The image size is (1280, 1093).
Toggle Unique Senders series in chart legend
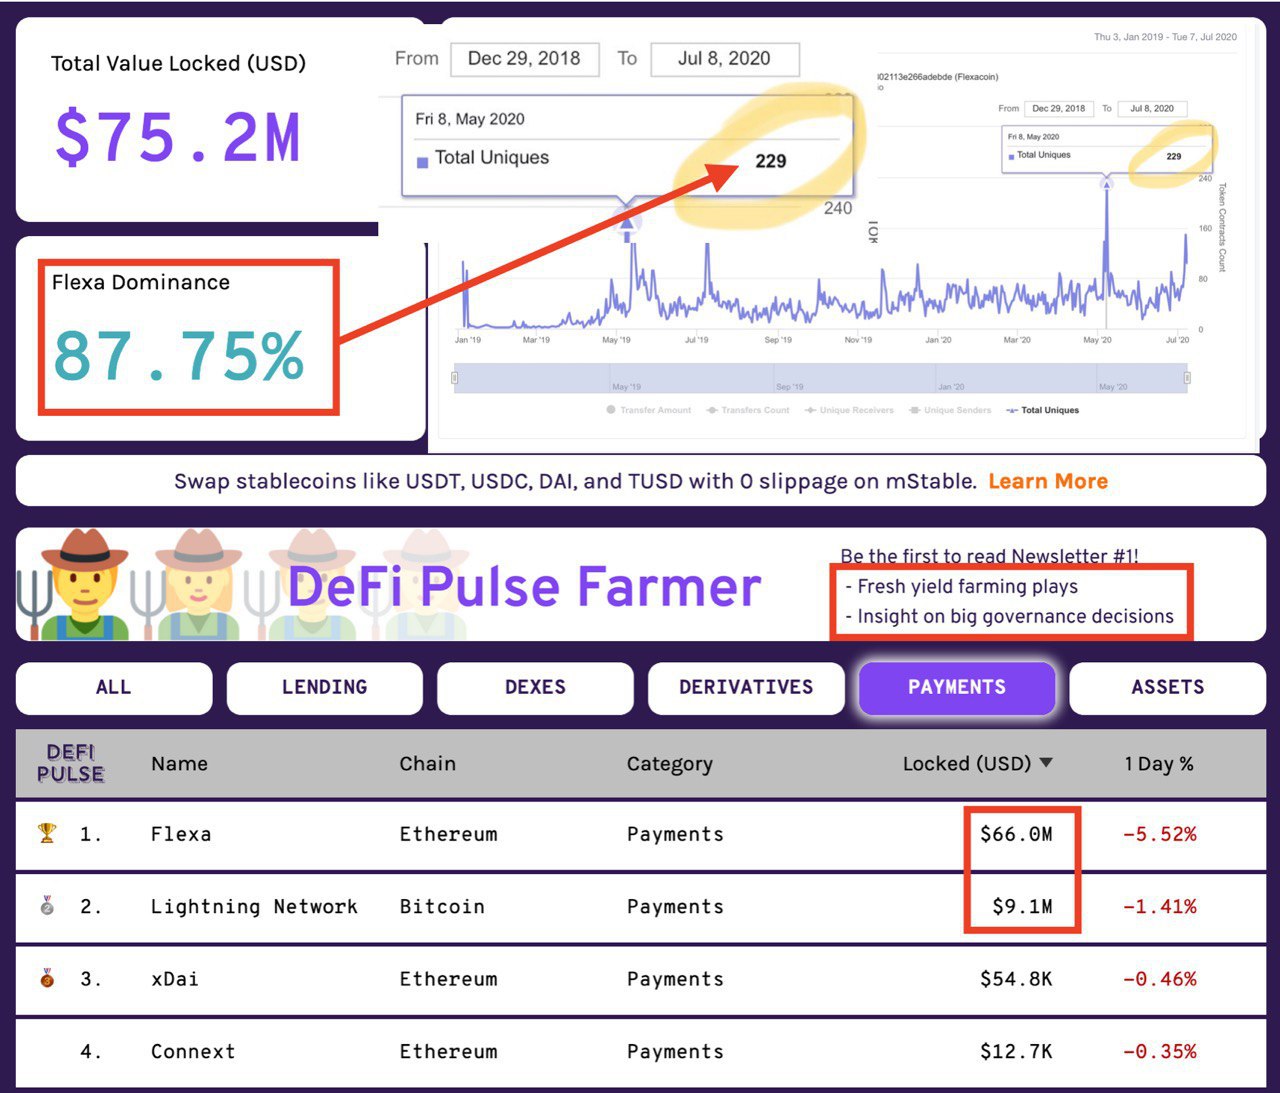(x=950, y=410)
